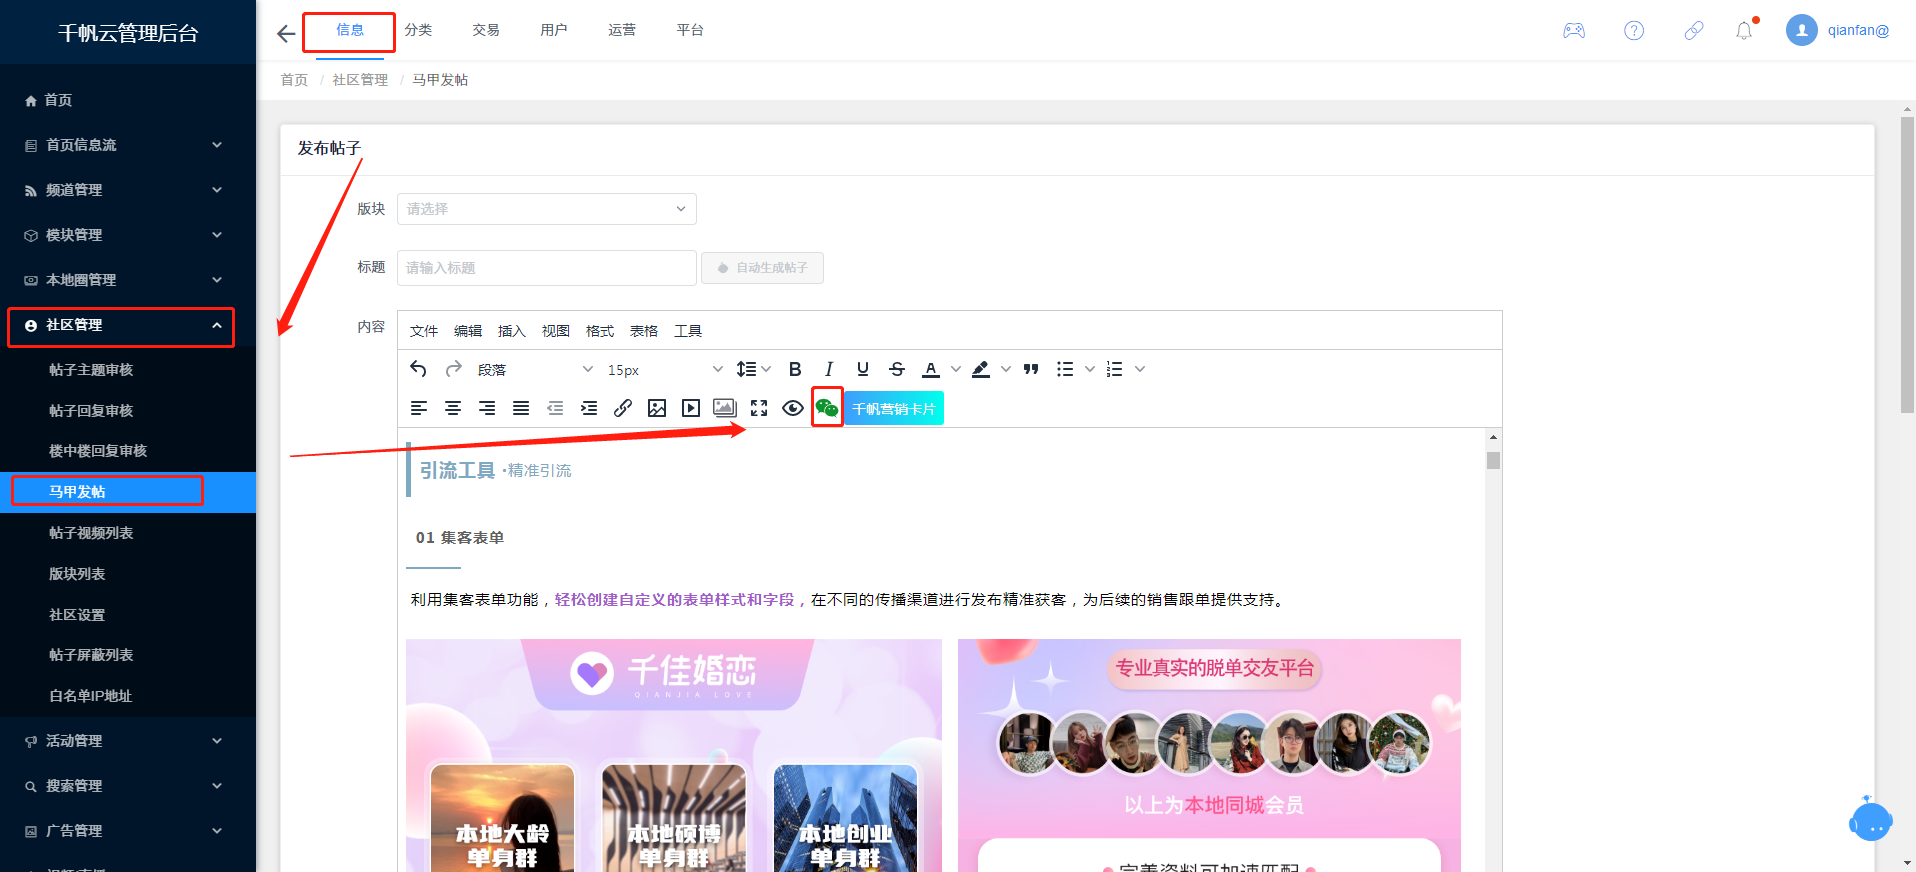
Task: Click the 标题 title input field
Action: click(547, 268)
